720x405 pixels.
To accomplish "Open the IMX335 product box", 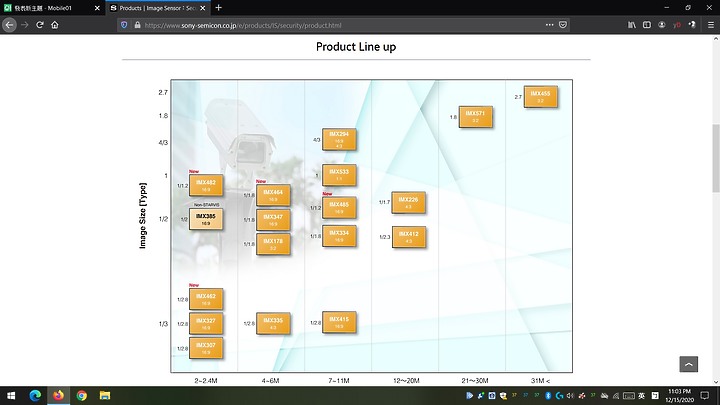I will (x=273, y=323).
